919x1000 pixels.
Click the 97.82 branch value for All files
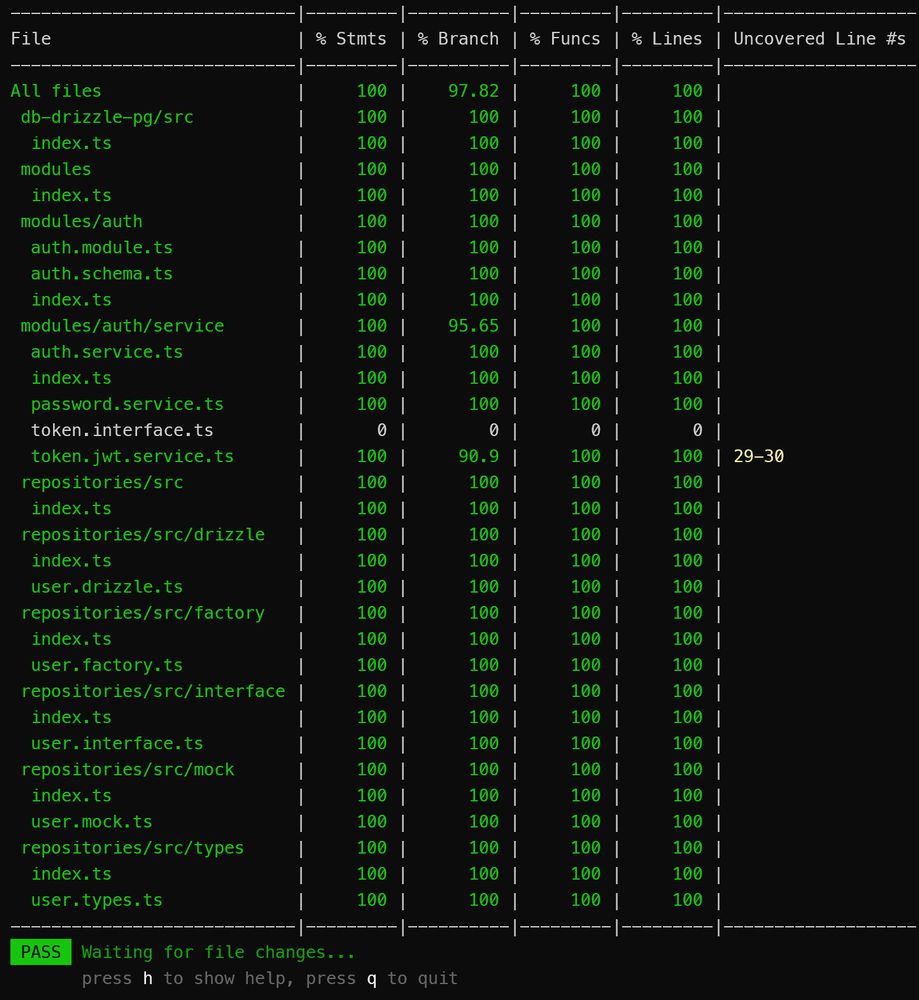pos(473,91)
